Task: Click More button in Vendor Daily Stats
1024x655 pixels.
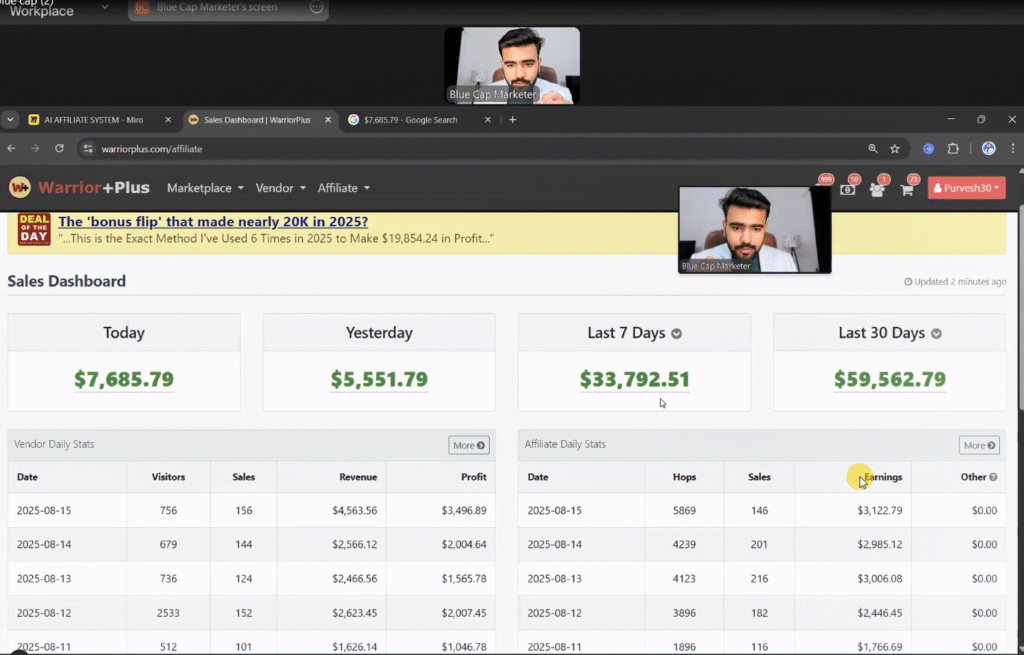Action: click(x=468, y=445)
